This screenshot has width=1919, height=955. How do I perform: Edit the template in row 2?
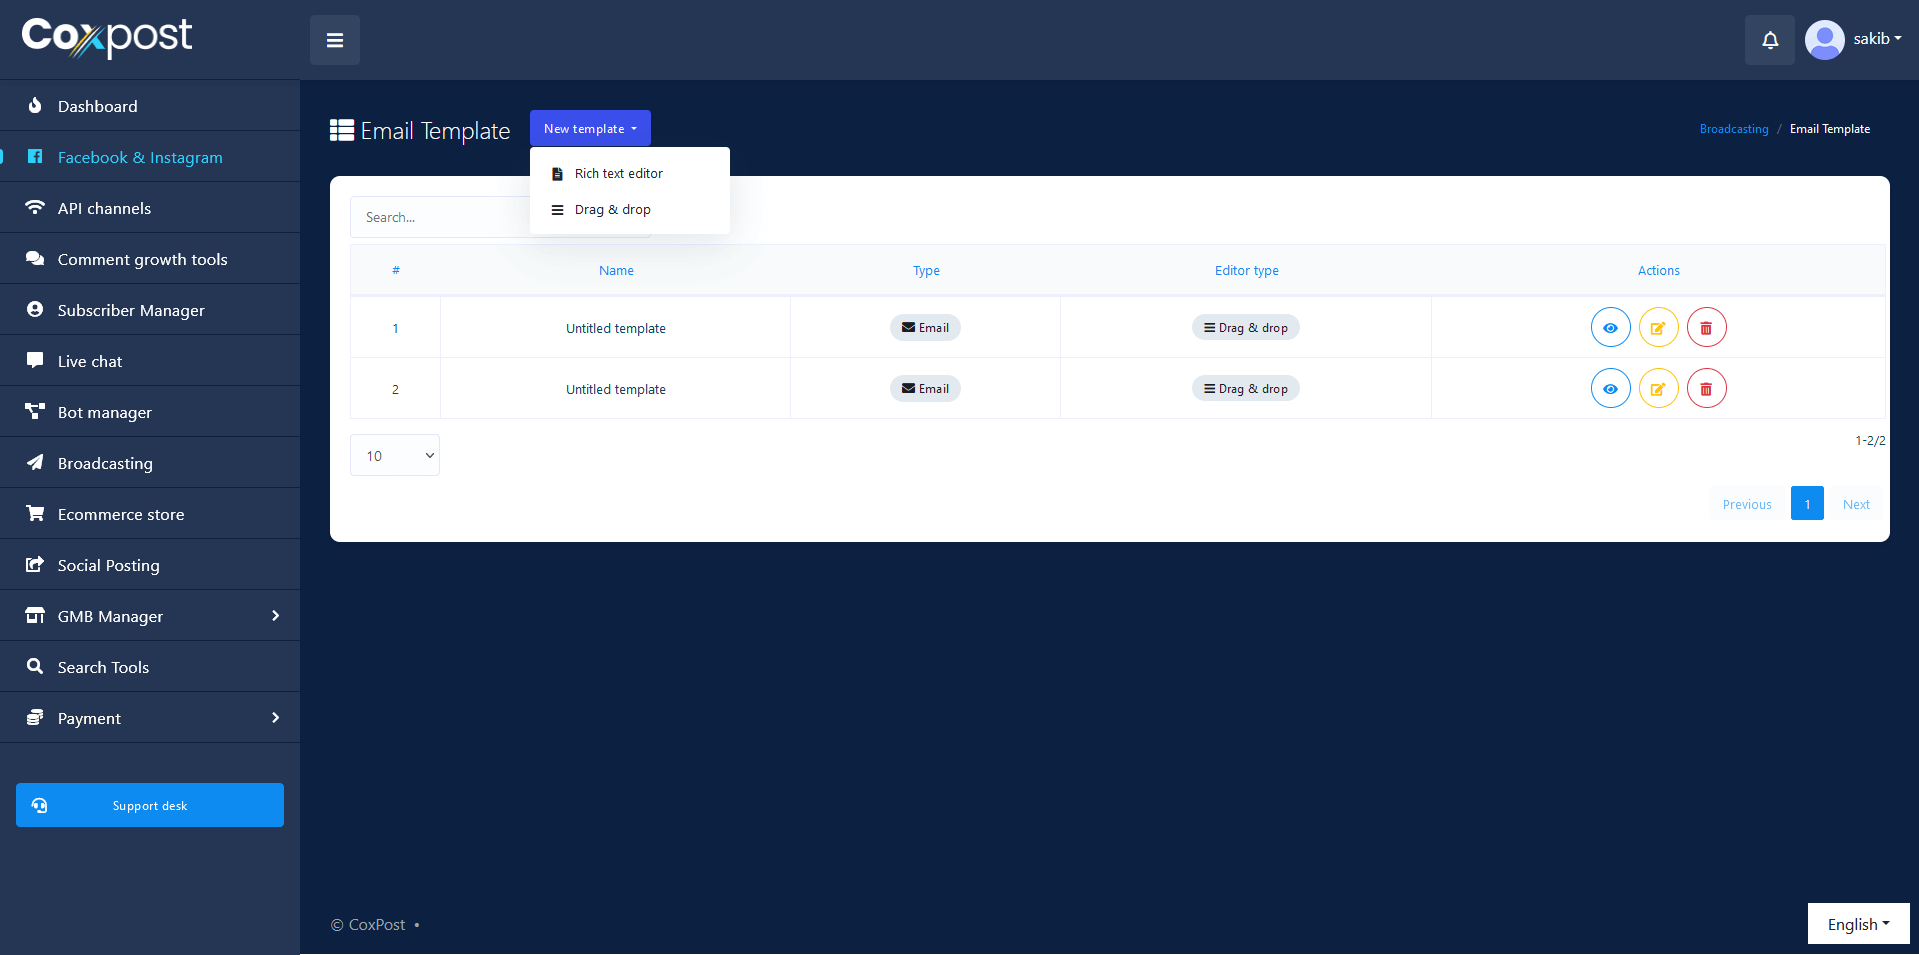point(1658,388)
